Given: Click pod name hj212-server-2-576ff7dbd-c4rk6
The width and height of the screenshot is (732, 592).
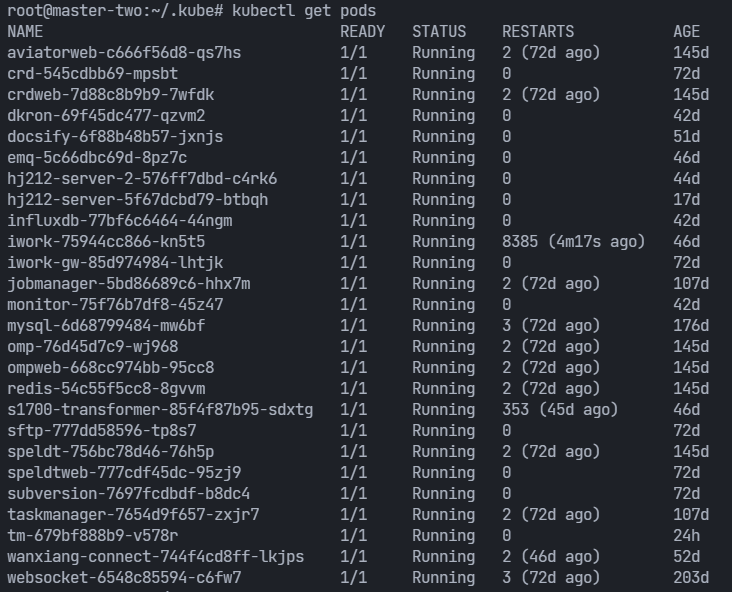Looking at the screenshot, I should 142,179.
